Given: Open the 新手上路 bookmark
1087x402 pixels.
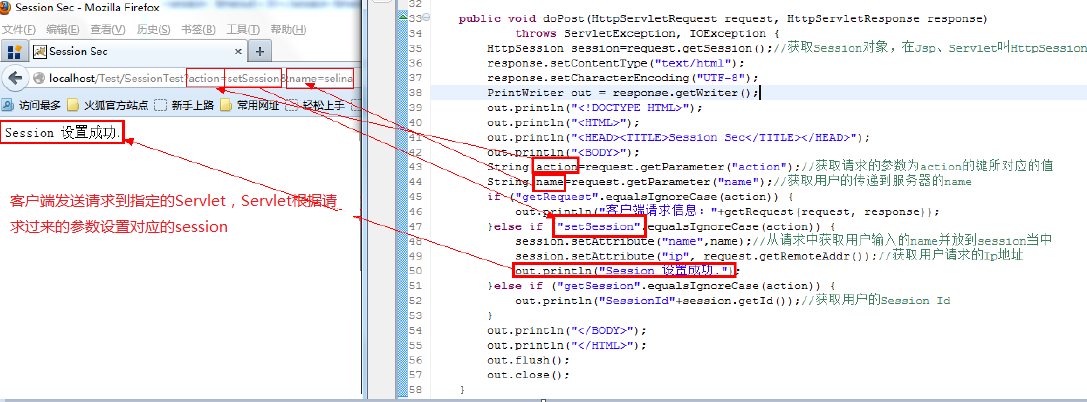Looking at the screenshot, I should 184,105.
